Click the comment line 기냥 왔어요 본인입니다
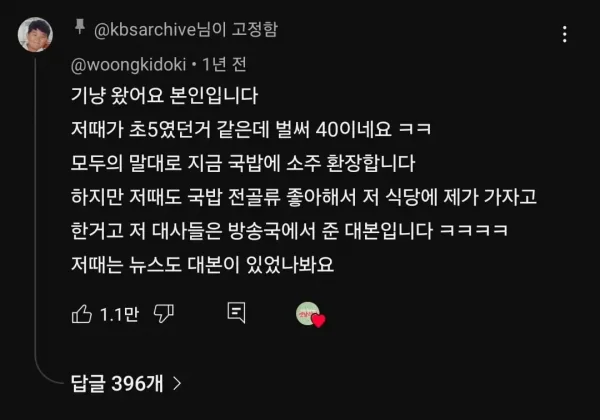This screenshot has height=420, width=600. 165,96
